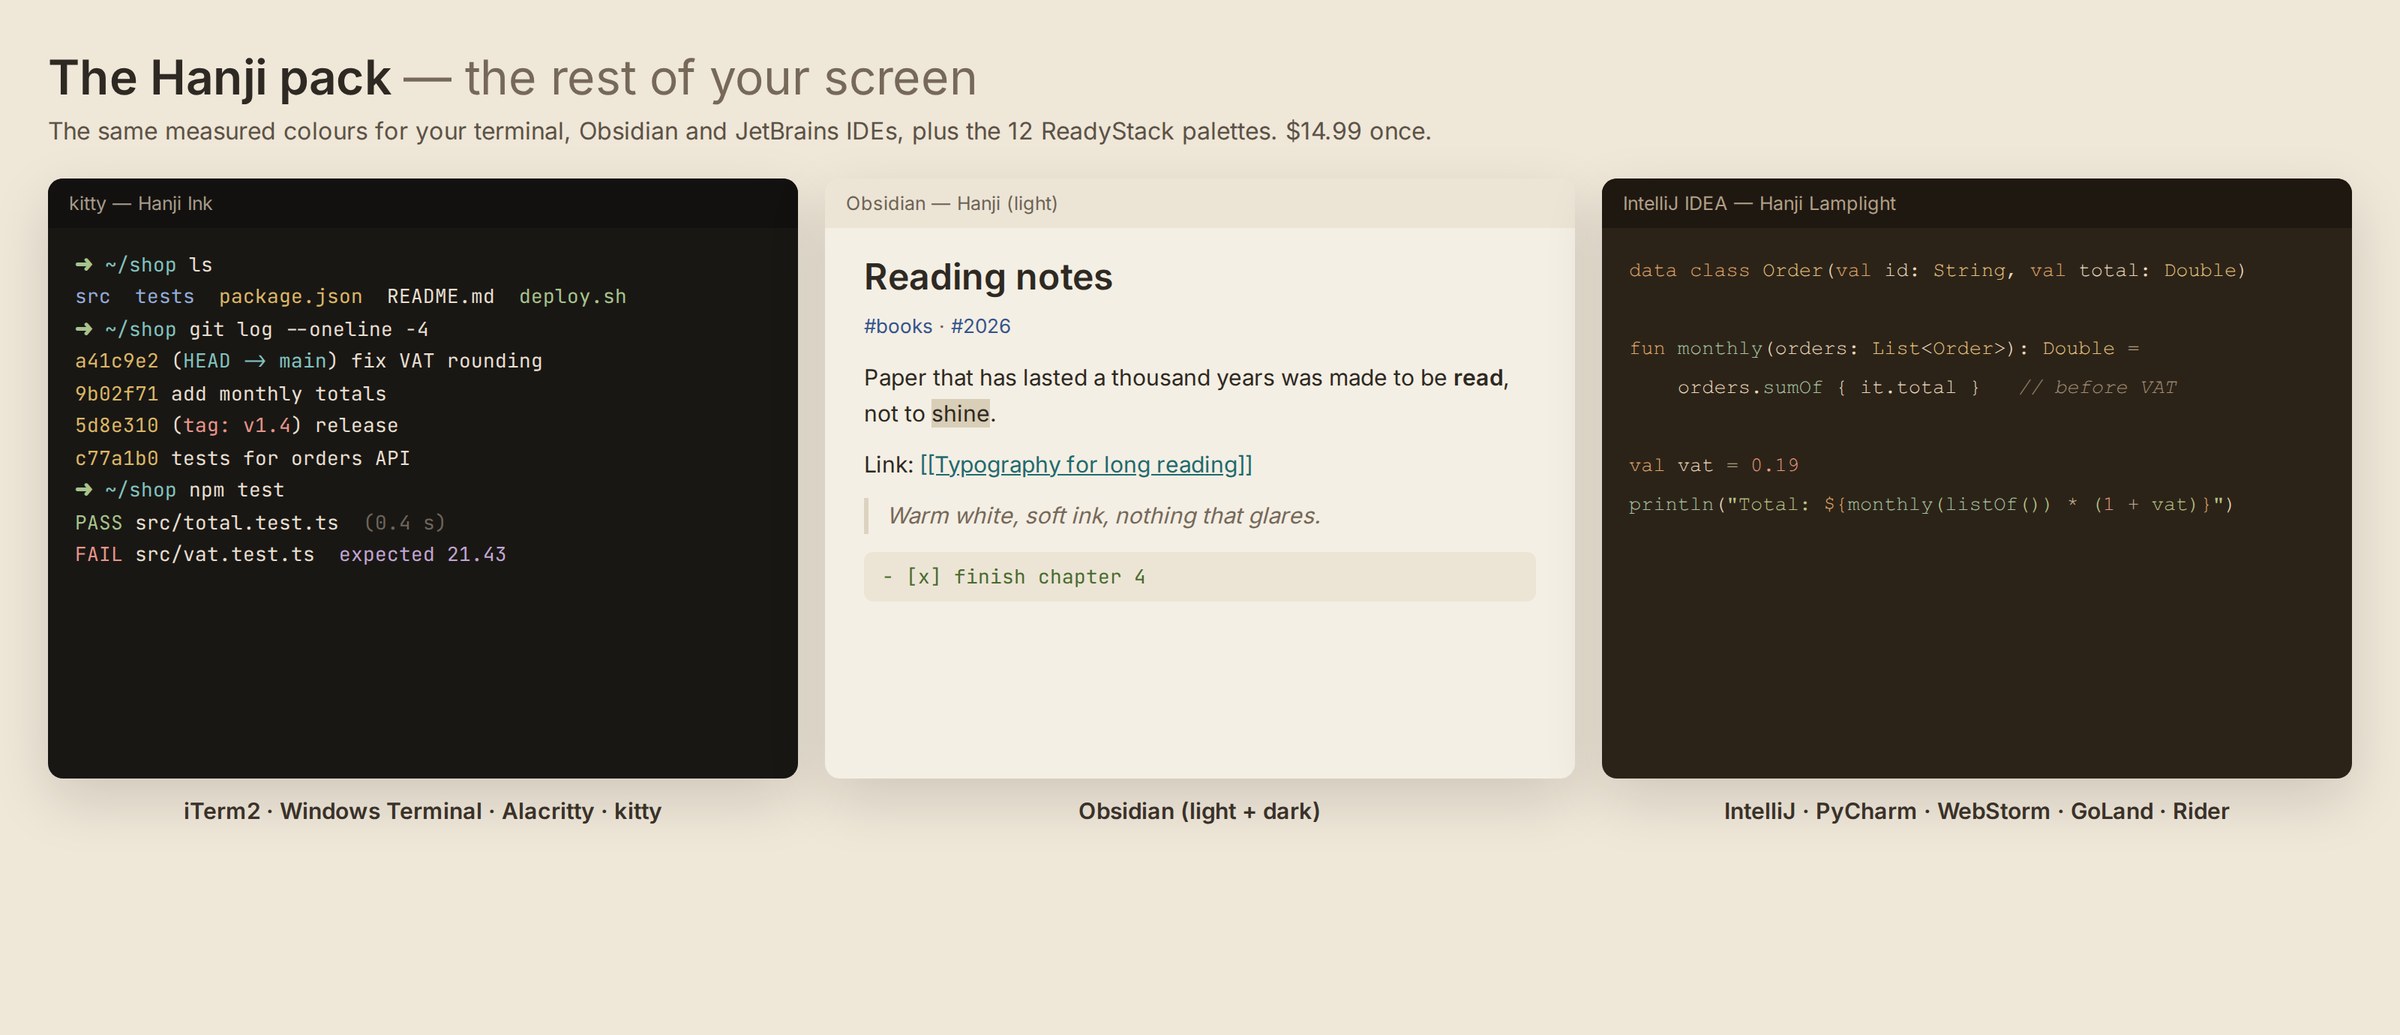Click the 'git log --oneline -4' command
2400x1035 pixels.
click(x=309, y=329)
